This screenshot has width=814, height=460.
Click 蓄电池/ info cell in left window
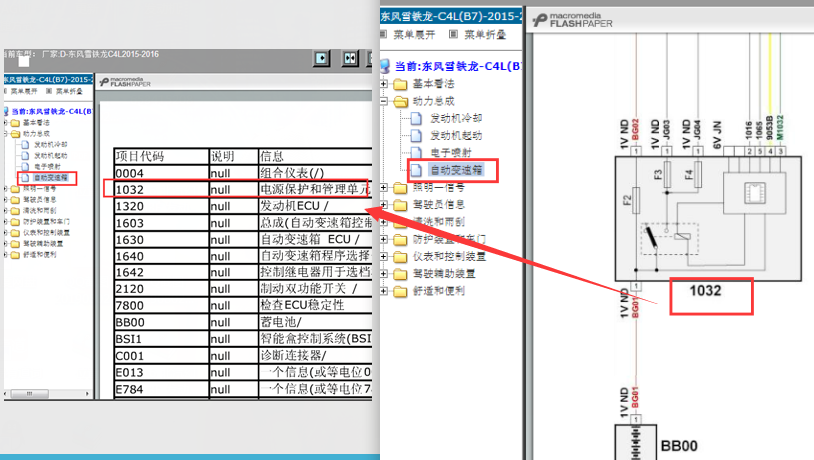315,322
